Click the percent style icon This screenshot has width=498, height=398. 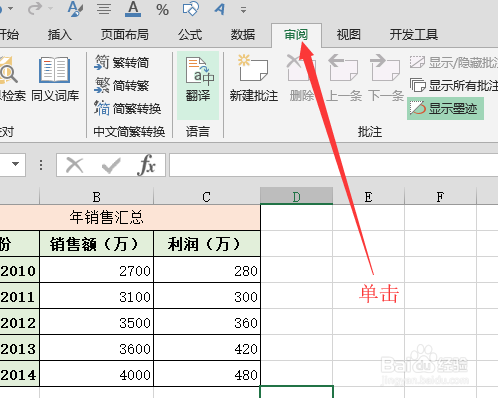[162, 9]
